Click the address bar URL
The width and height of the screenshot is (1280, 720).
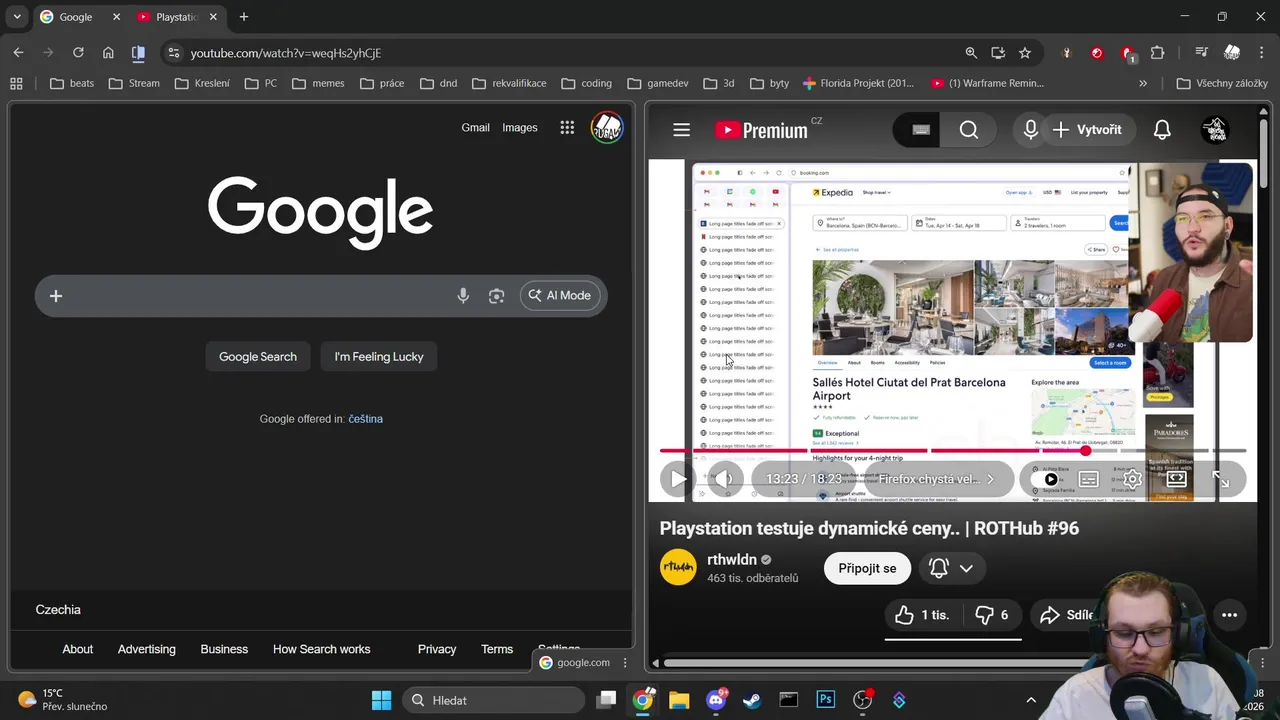286,53
